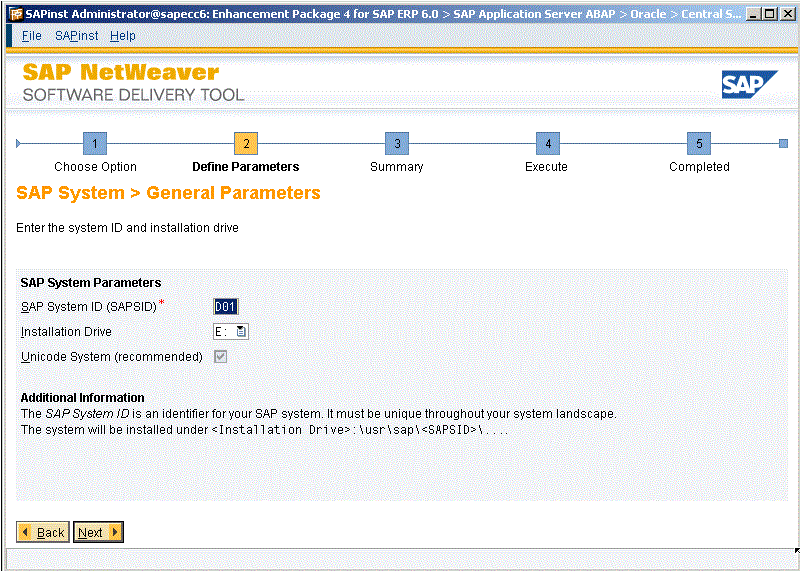This screenshot has height=572, width=801.
Task: Click the start arrow of progress roadmap
Action: tap(18, 143)
